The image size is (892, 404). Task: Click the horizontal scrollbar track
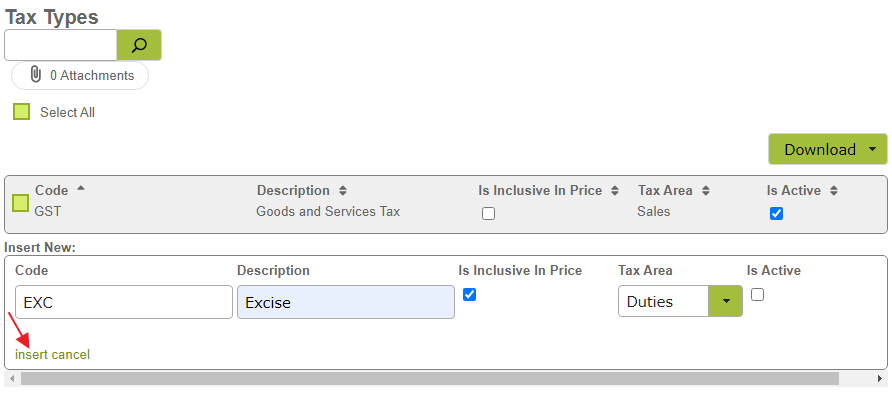pos(430,378)
